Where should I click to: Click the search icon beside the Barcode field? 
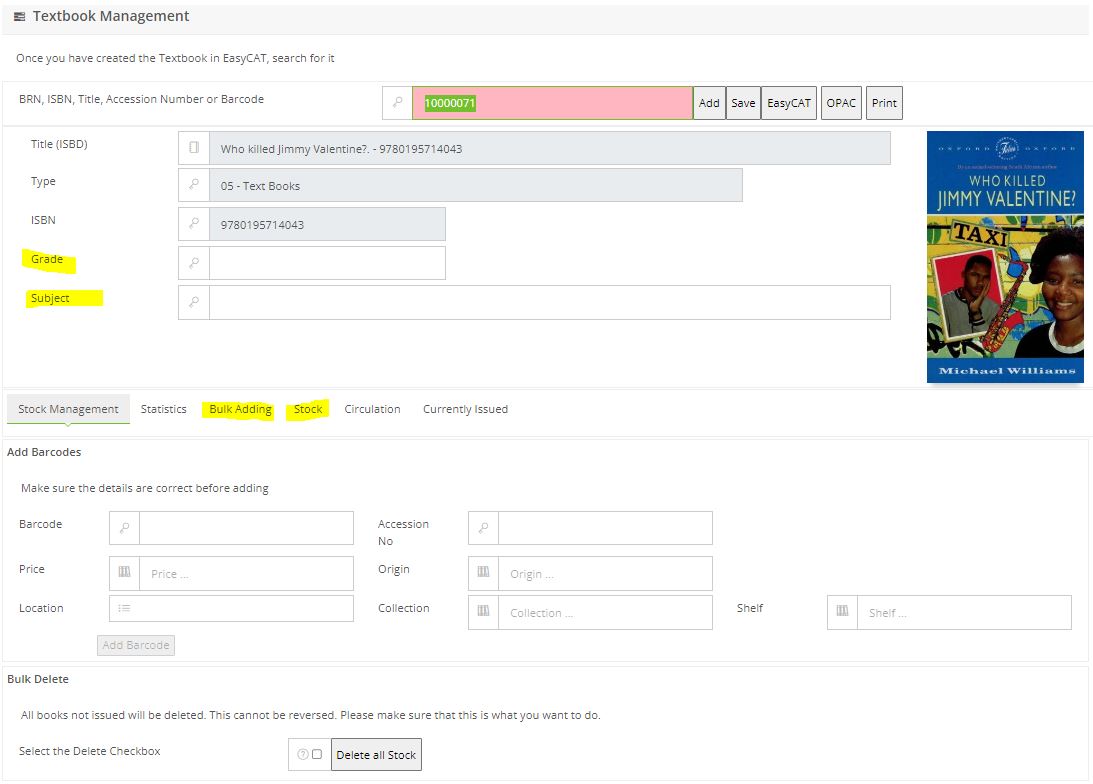[x=124, y=528]
